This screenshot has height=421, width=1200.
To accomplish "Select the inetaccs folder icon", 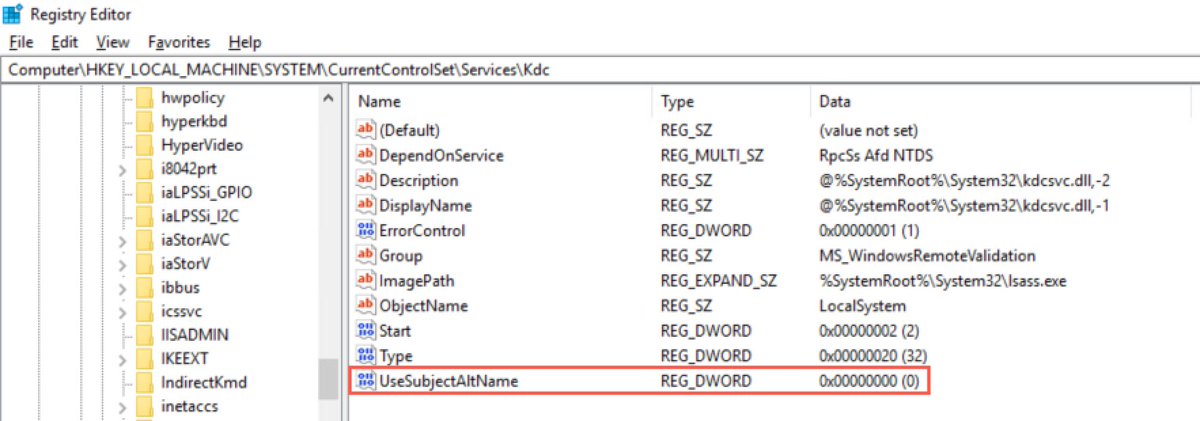I will click(x=144, y=406).
